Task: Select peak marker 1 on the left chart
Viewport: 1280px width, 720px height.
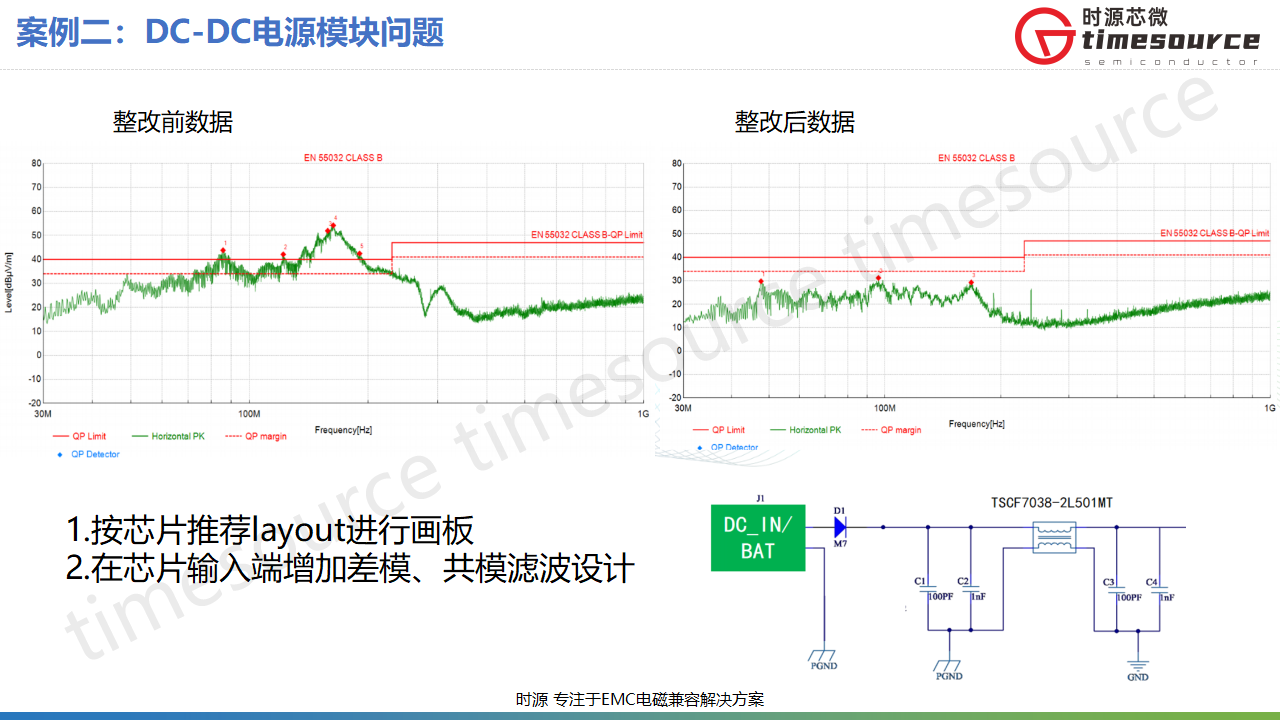Action: pyautogui.click(x=224, y=250)
